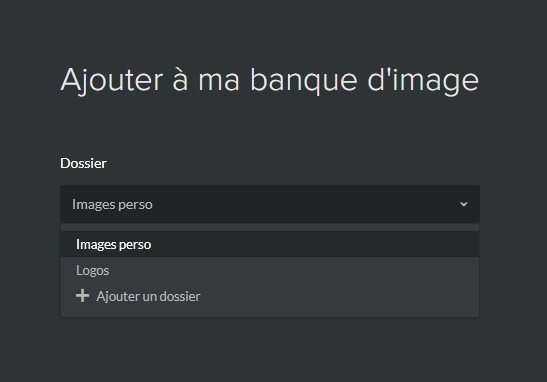Click the word Ajouter in the page heading
The image size is (547, 382).
click(x=112, y=81)
